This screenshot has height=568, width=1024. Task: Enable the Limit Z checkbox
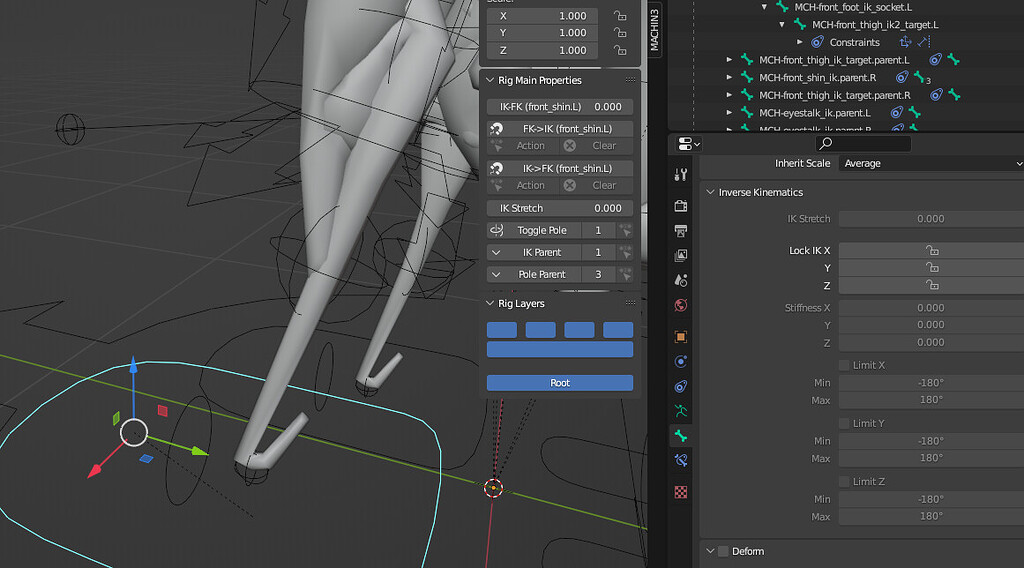click(844, 481)
